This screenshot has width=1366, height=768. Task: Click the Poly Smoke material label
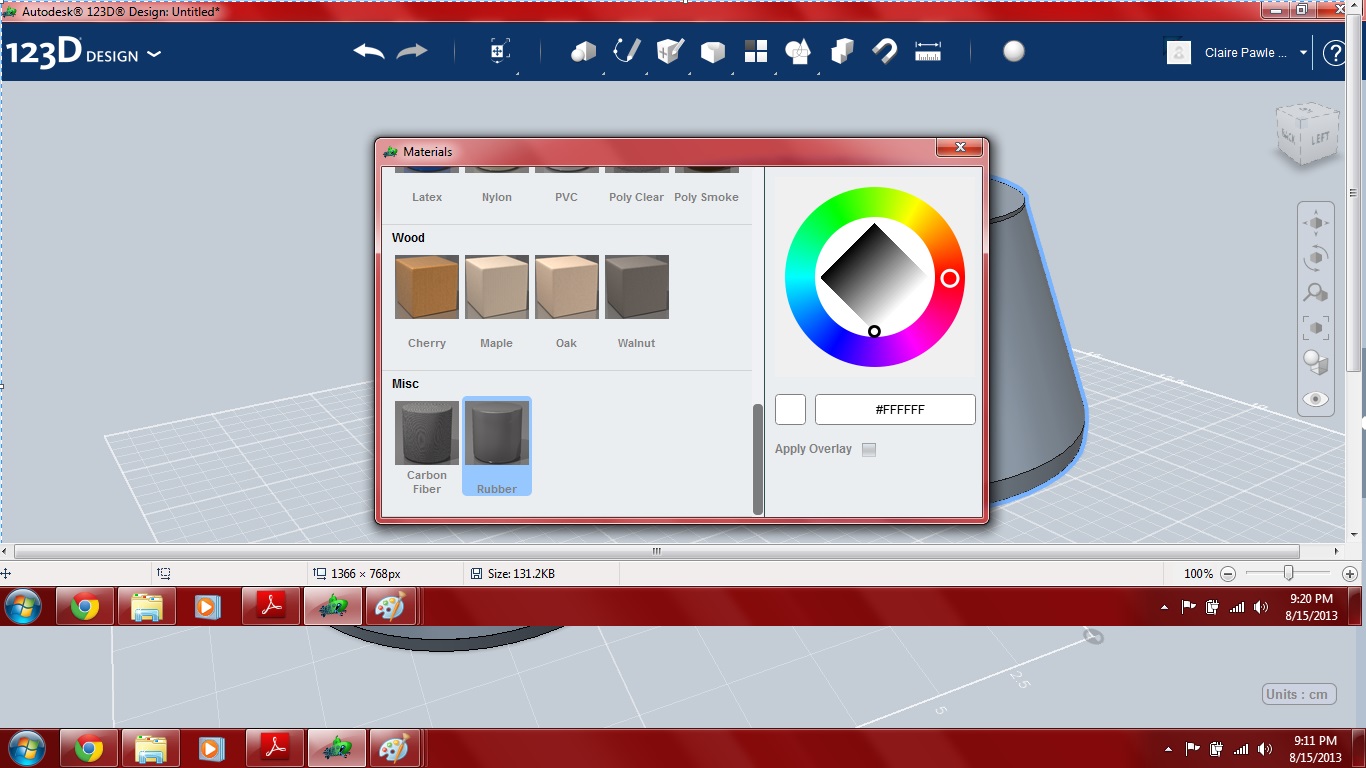(x=706, y=198)
